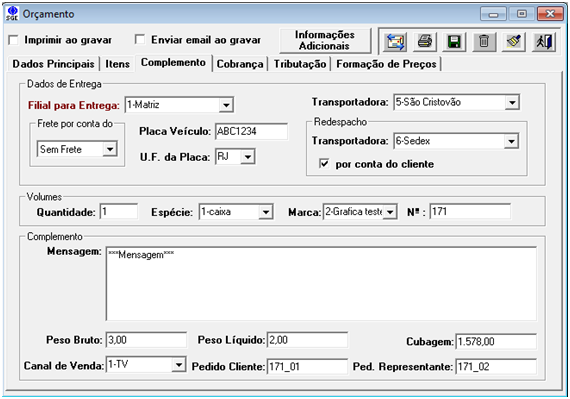Focus the Pedido Cliente field

pos(307,367)
